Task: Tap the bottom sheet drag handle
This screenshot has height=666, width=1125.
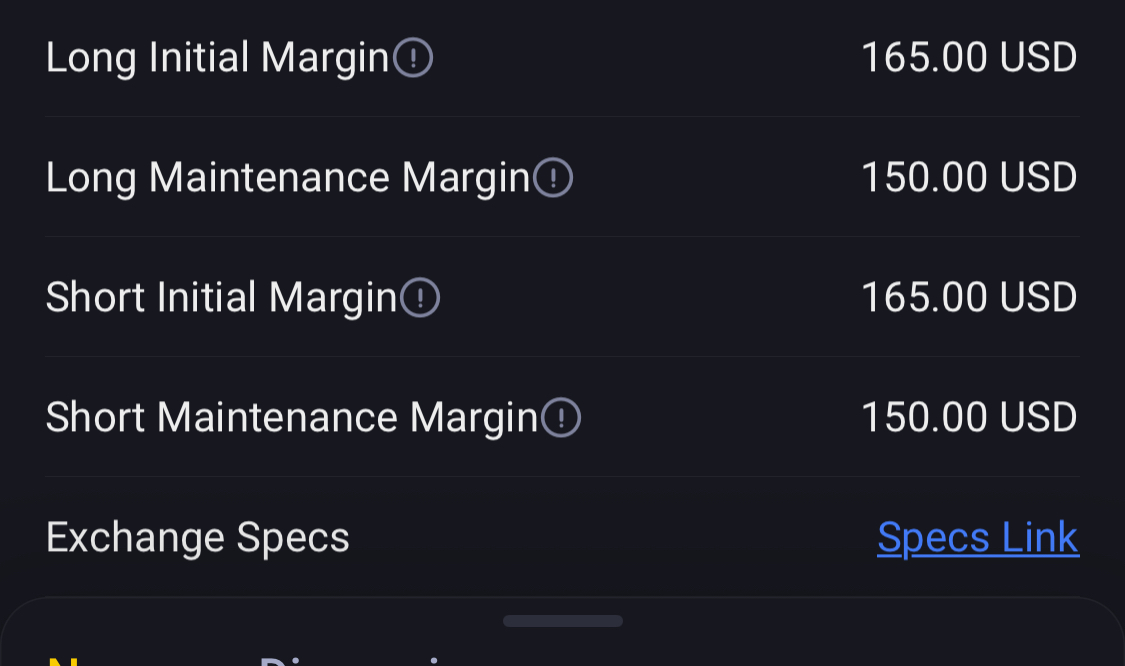Action: (562, 621)
